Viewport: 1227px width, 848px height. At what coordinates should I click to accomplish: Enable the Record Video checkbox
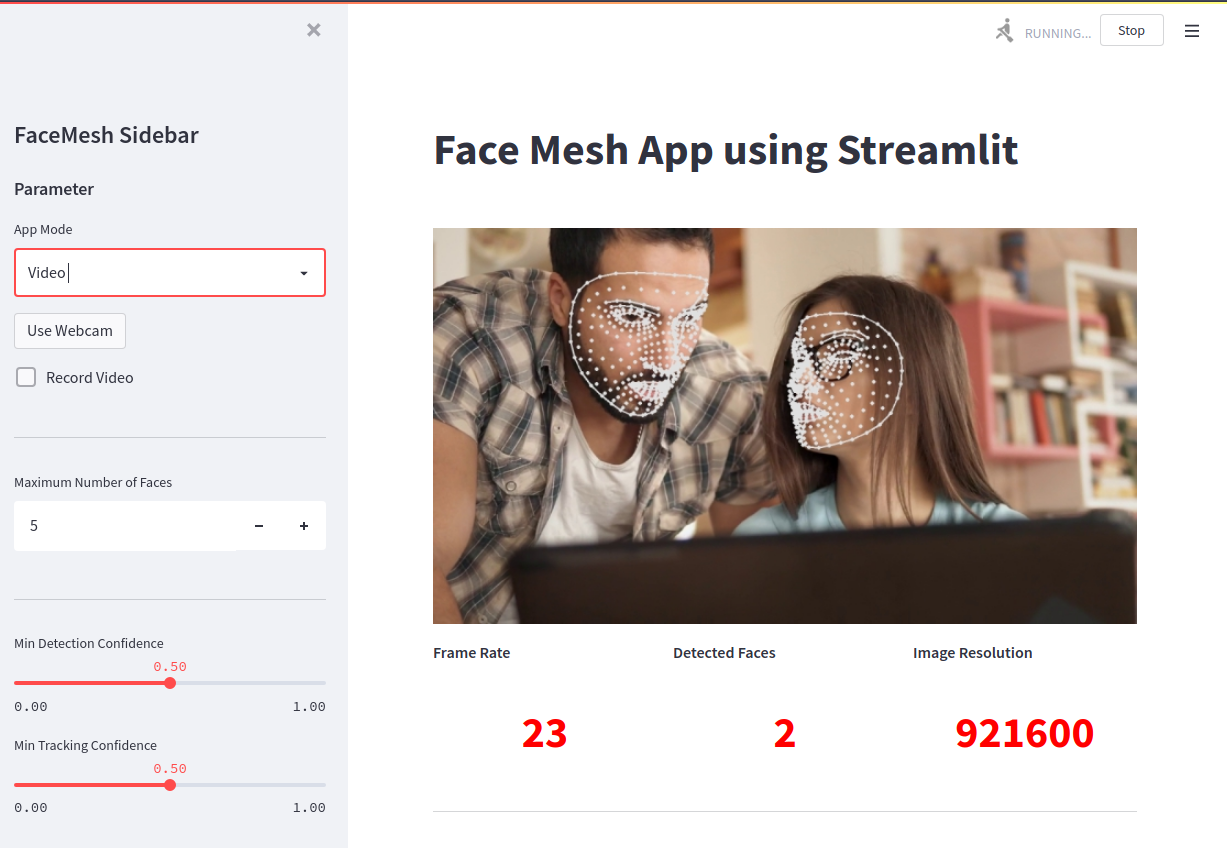pyautogui.click(x=26, y=377)
